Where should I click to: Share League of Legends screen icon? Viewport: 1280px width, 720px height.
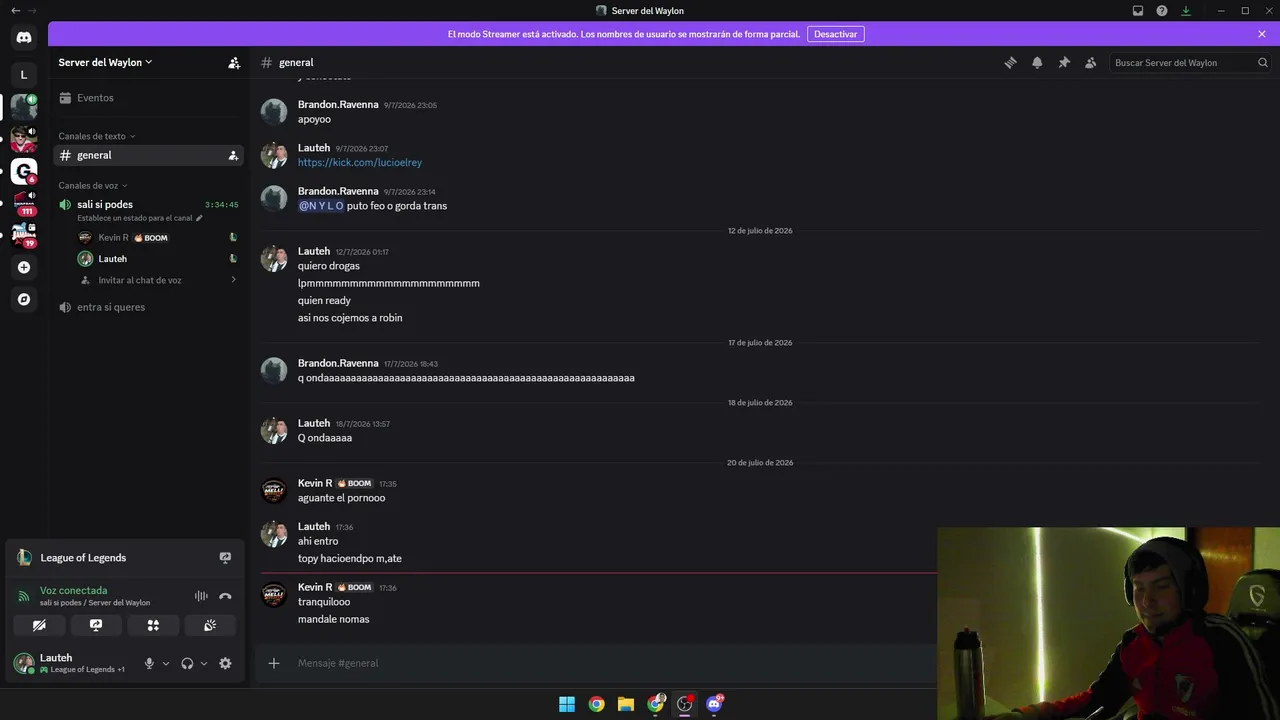[225, 558]
